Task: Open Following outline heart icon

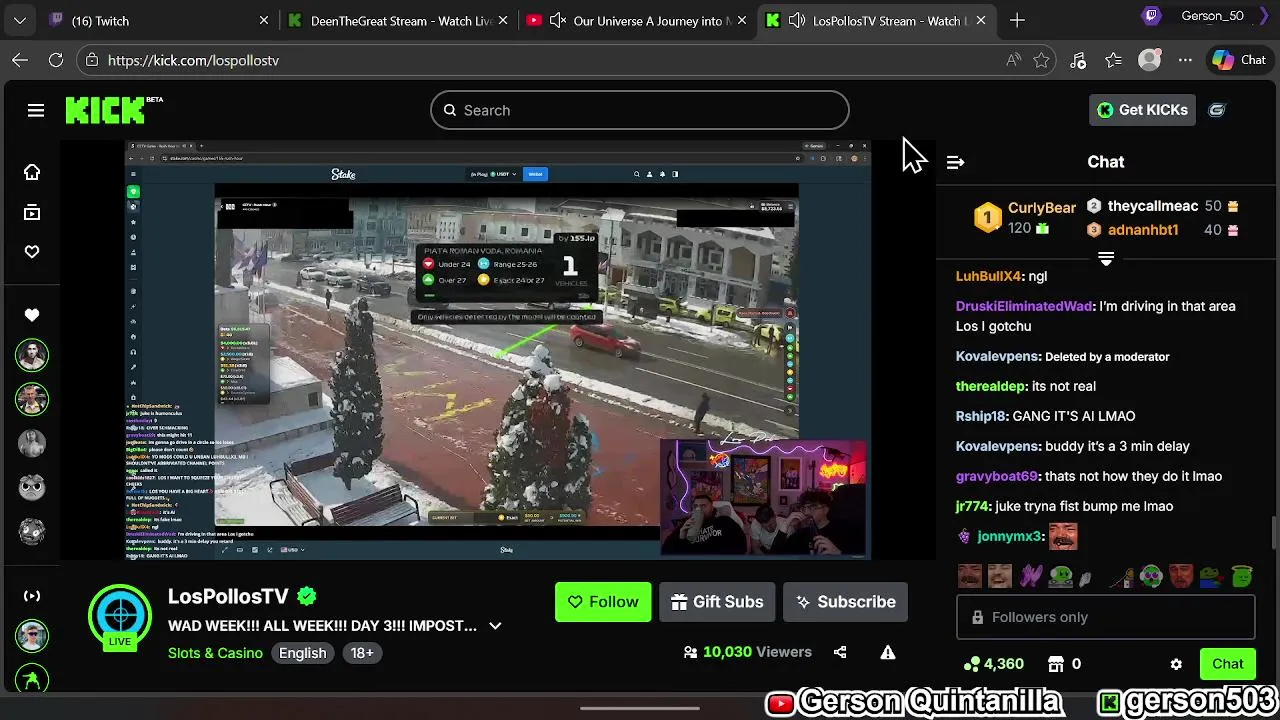Action: tap(32, 252)
